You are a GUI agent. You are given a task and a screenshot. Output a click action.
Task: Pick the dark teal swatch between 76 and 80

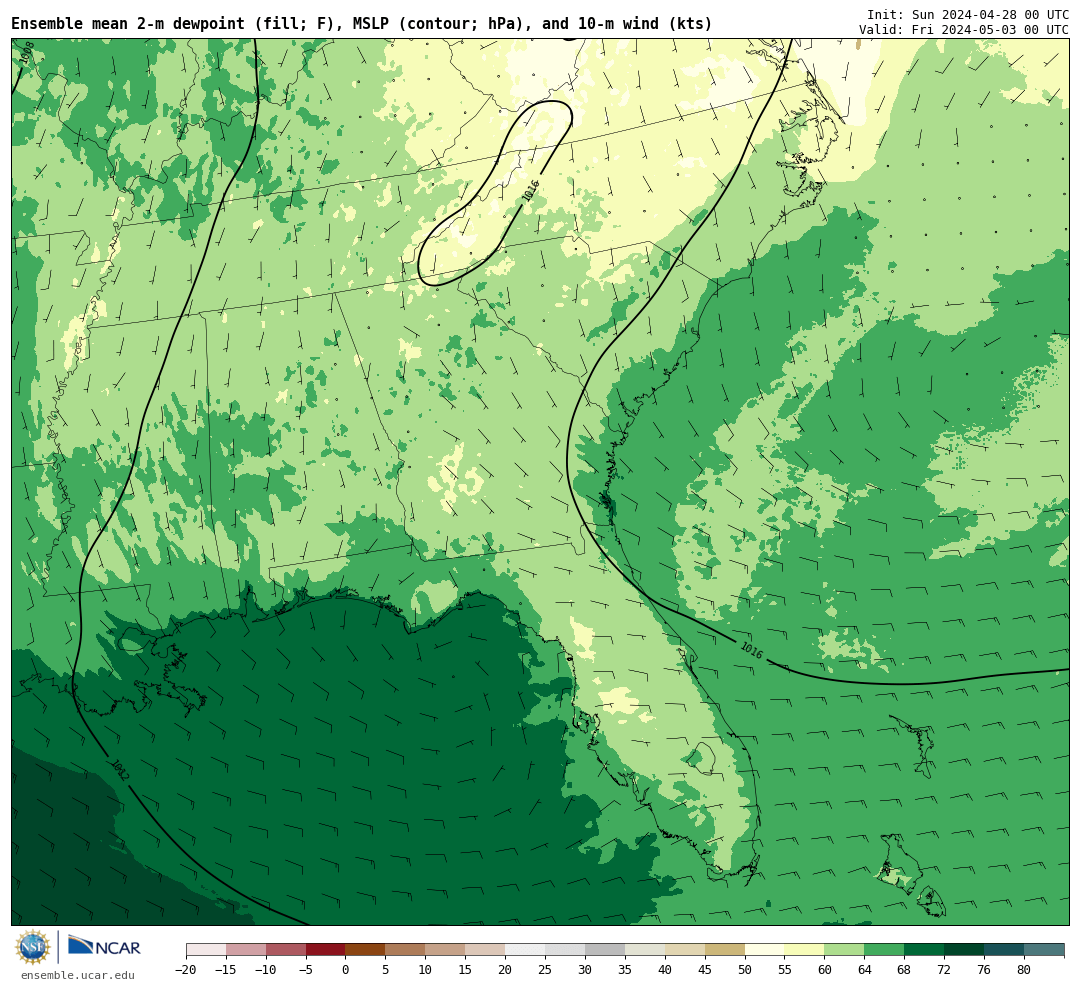1005,949
